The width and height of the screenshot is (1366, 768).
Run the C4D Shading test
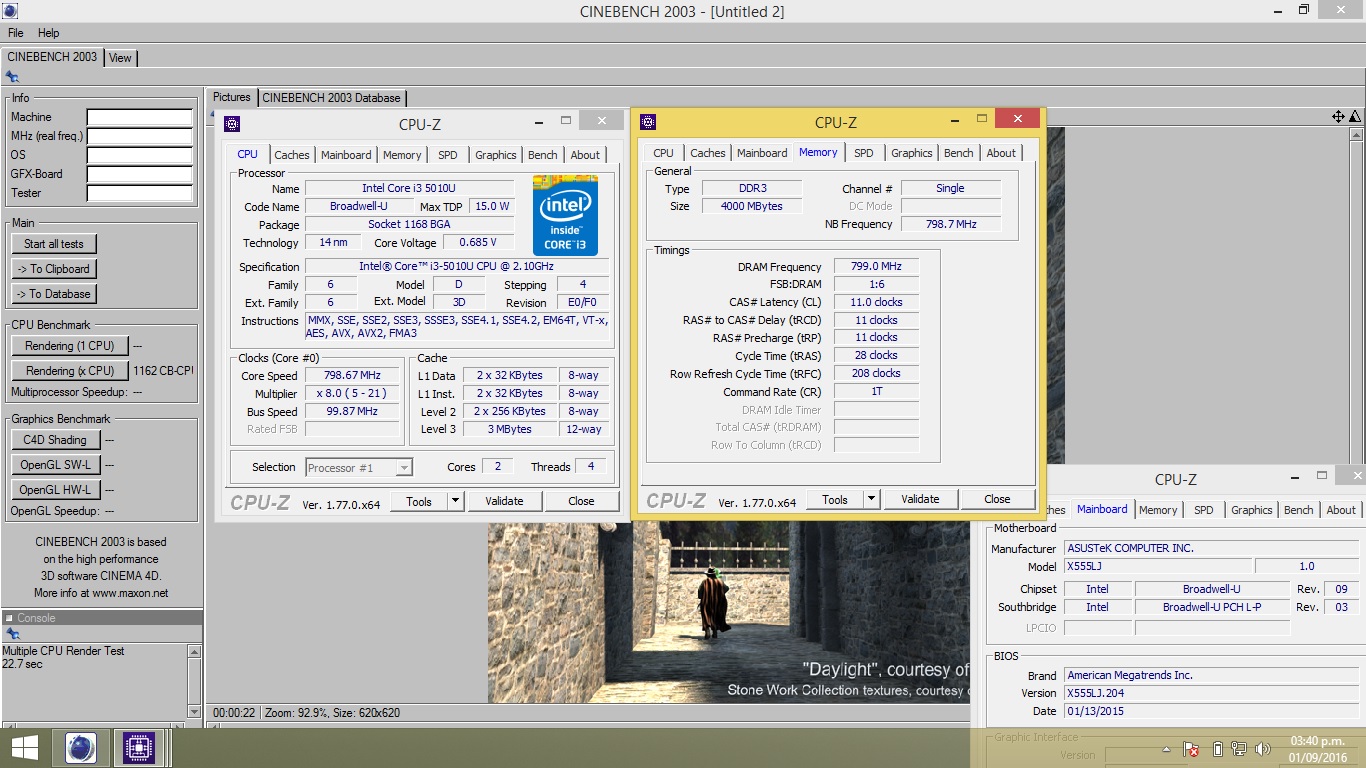[x=55, y=440]
